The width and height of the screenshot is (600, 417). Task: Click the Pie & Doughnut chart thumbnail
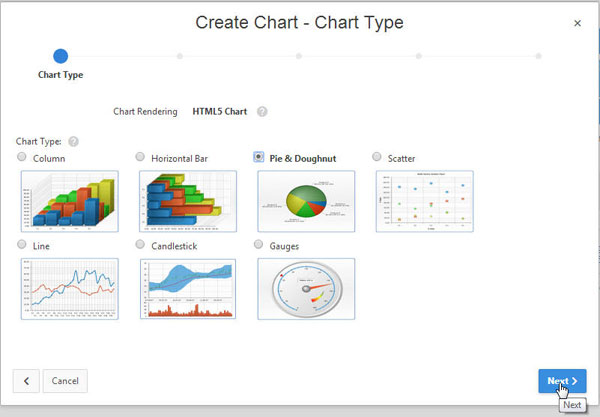(306, 201)
